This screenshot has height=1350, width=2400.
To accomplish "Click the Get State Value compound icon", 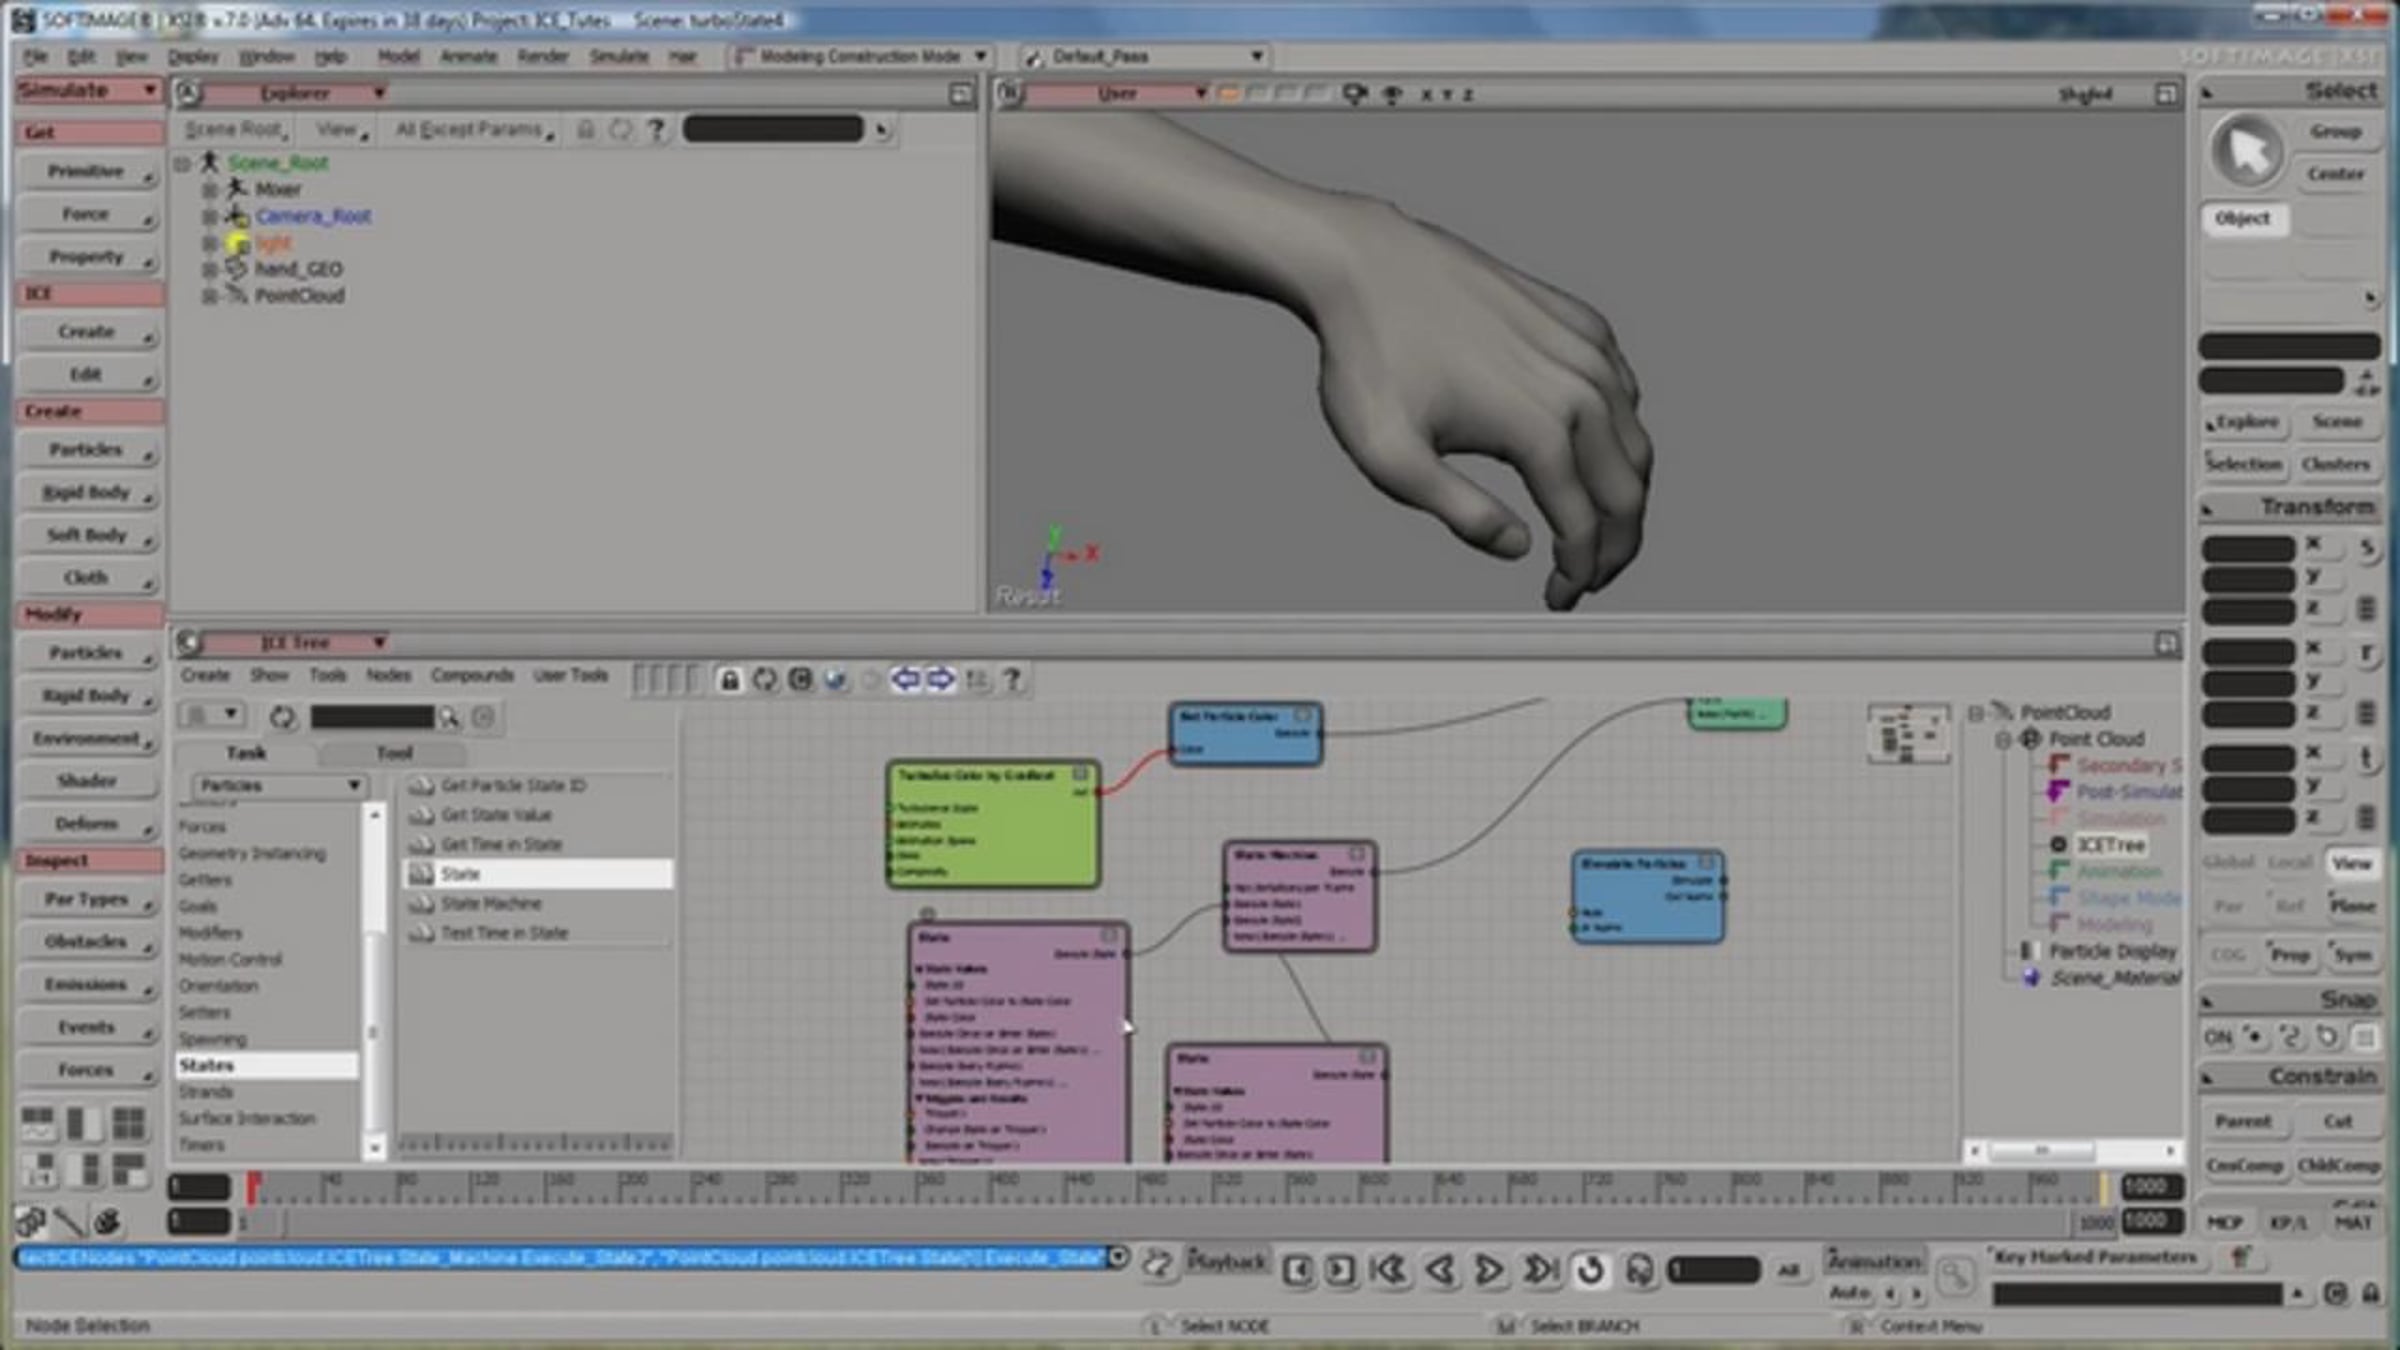I will point(422,815).
